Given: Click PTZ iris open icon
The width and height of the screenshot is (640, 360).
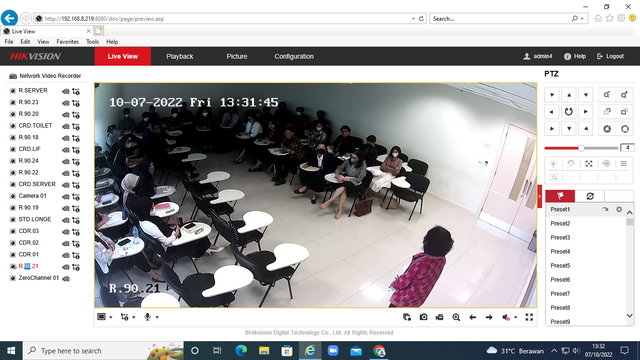Looking at the screenshot, I should 624,129.
